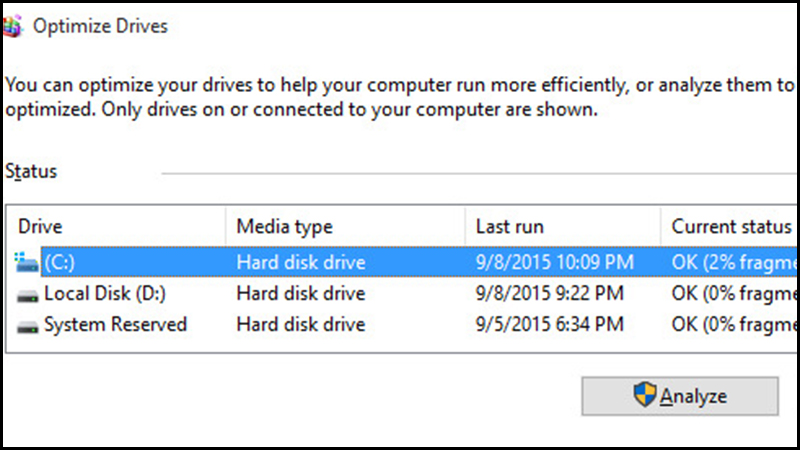This screenshot has height=450, width=800.
Task: Click the 9/8/2015 10:09 PM last run cell
Action: pyautogui.click(x=555, y=262)
